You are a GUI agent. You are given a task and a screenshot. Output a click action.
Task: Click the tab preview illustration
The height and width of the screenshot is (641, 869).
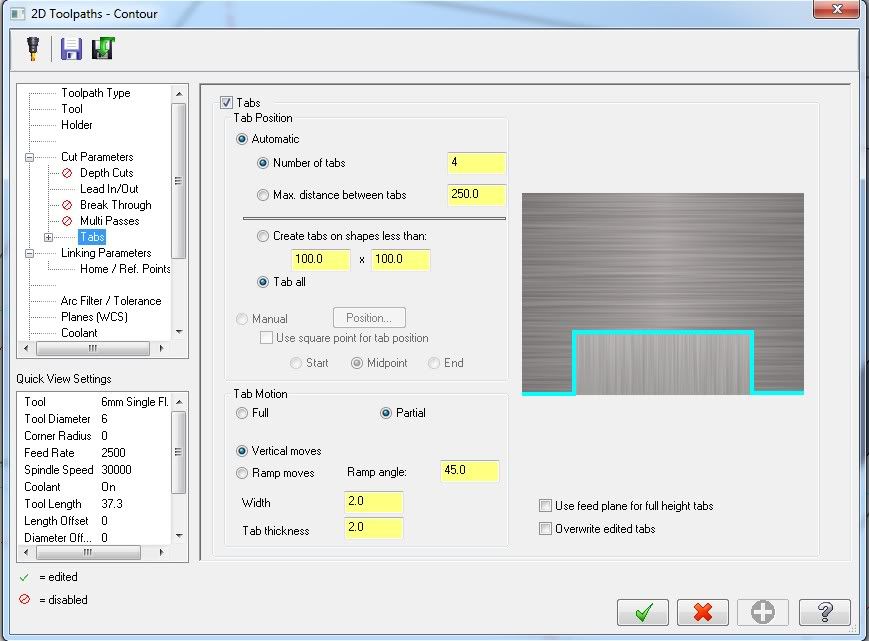(663, 294)
